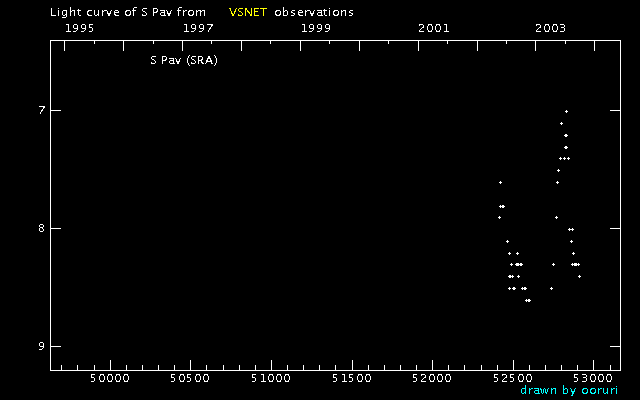Viewport: 640px width, 400px height.
Task: Click the year label 1997
Action: coord(198,28)
